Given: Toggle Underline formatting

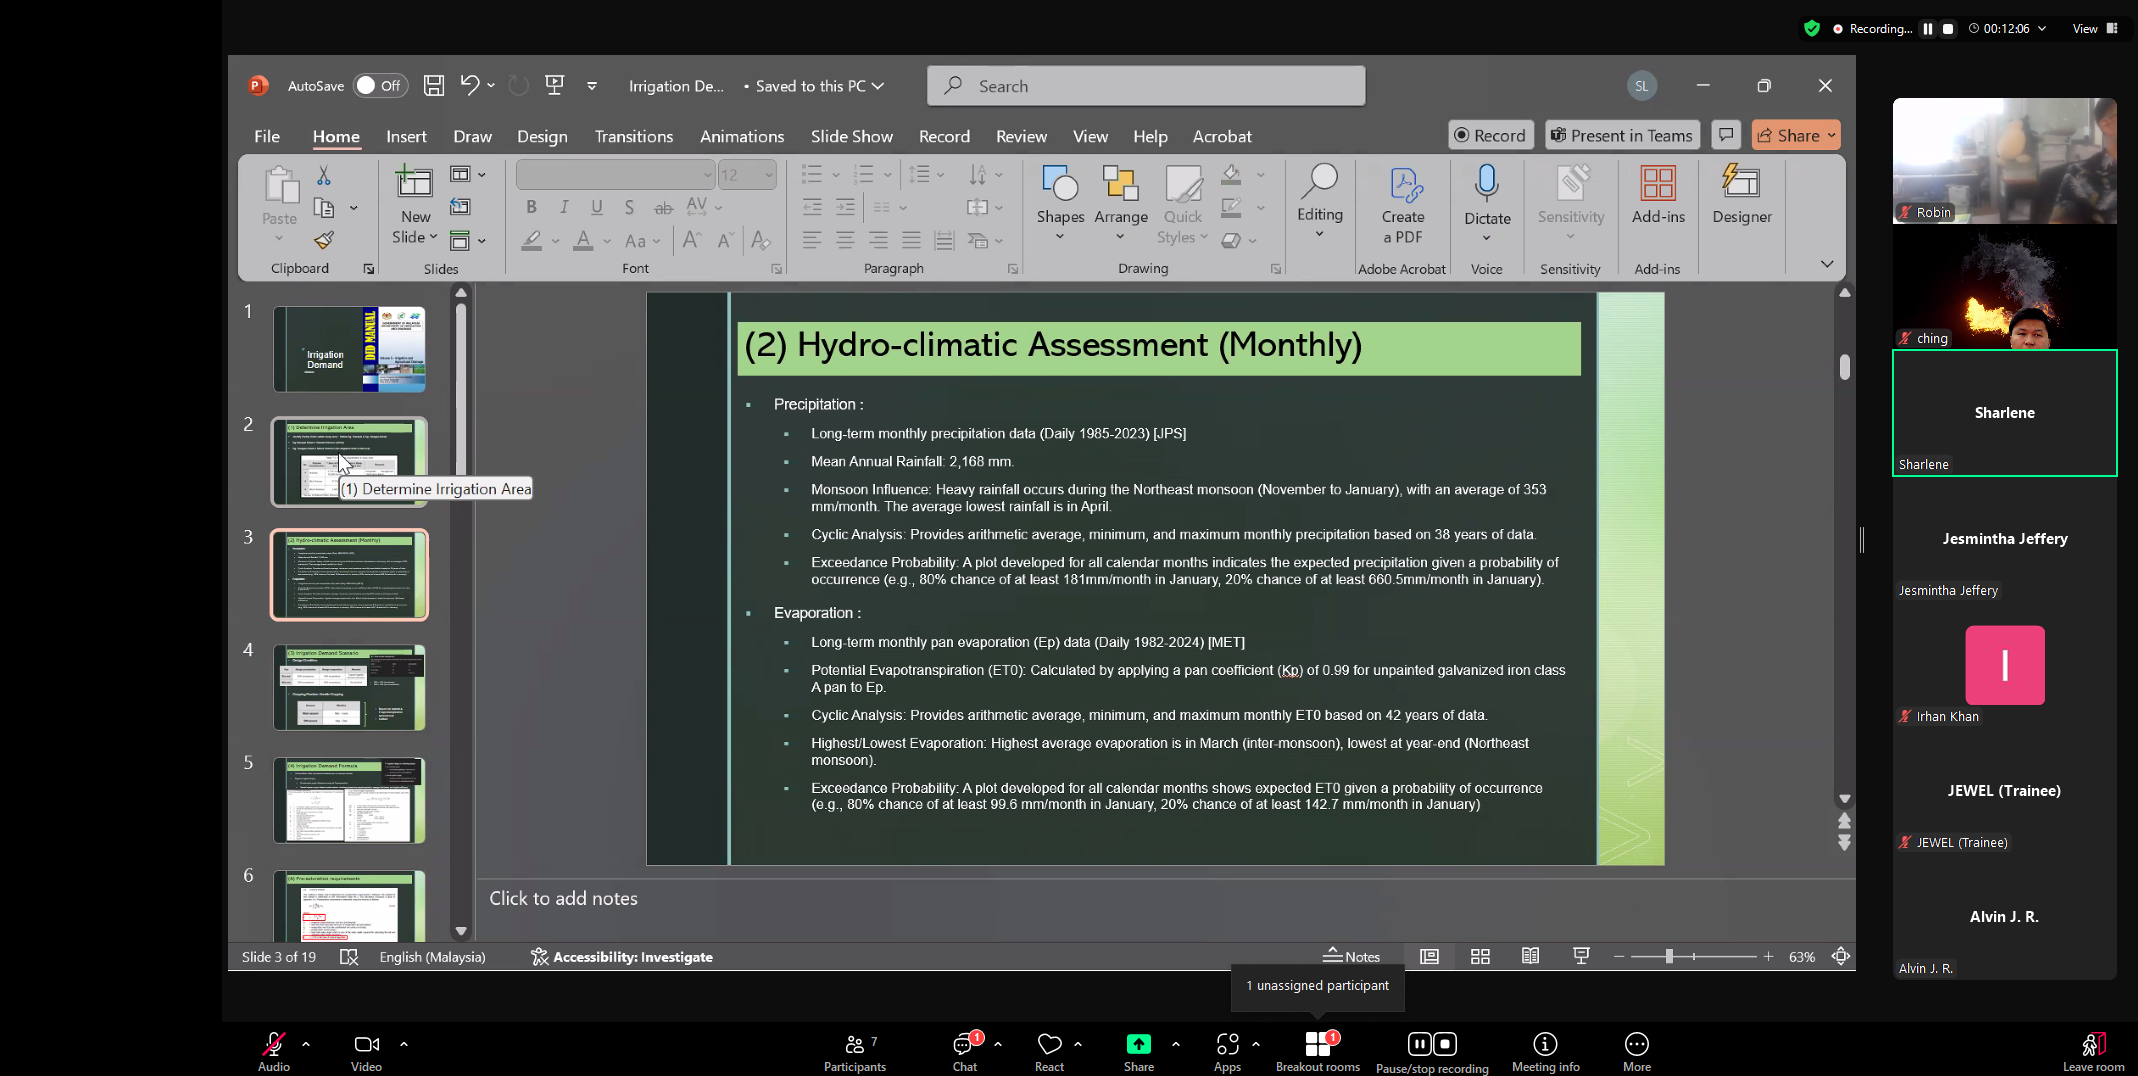Looking at the screenshot, I should pos(597,207).
